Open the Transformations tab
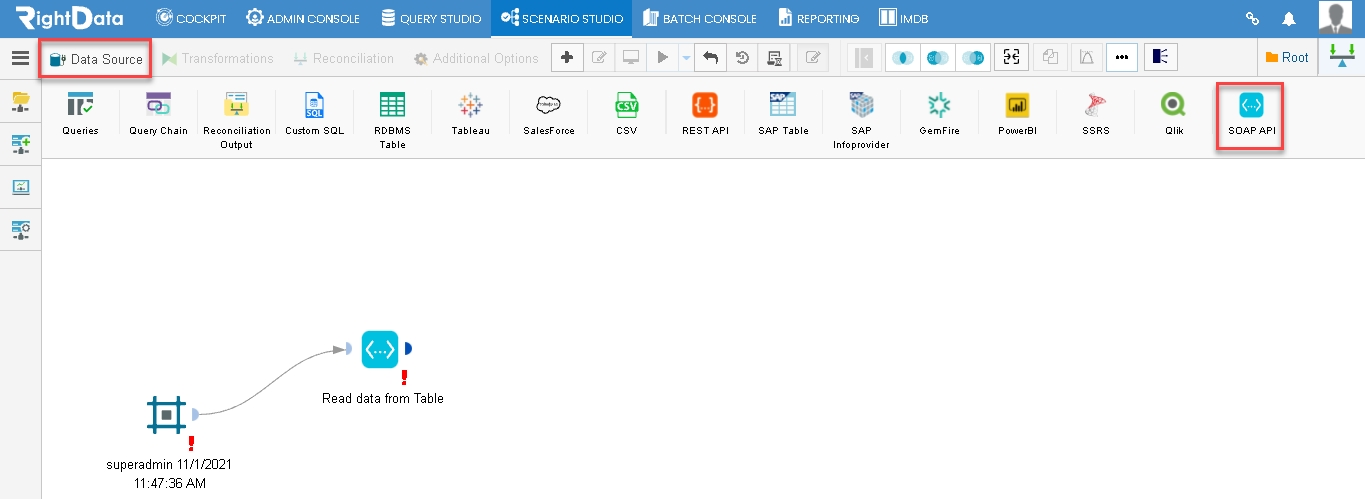The width and height of the screenshot is (1365, 499). pyautogui.click(x=217, y=59)
